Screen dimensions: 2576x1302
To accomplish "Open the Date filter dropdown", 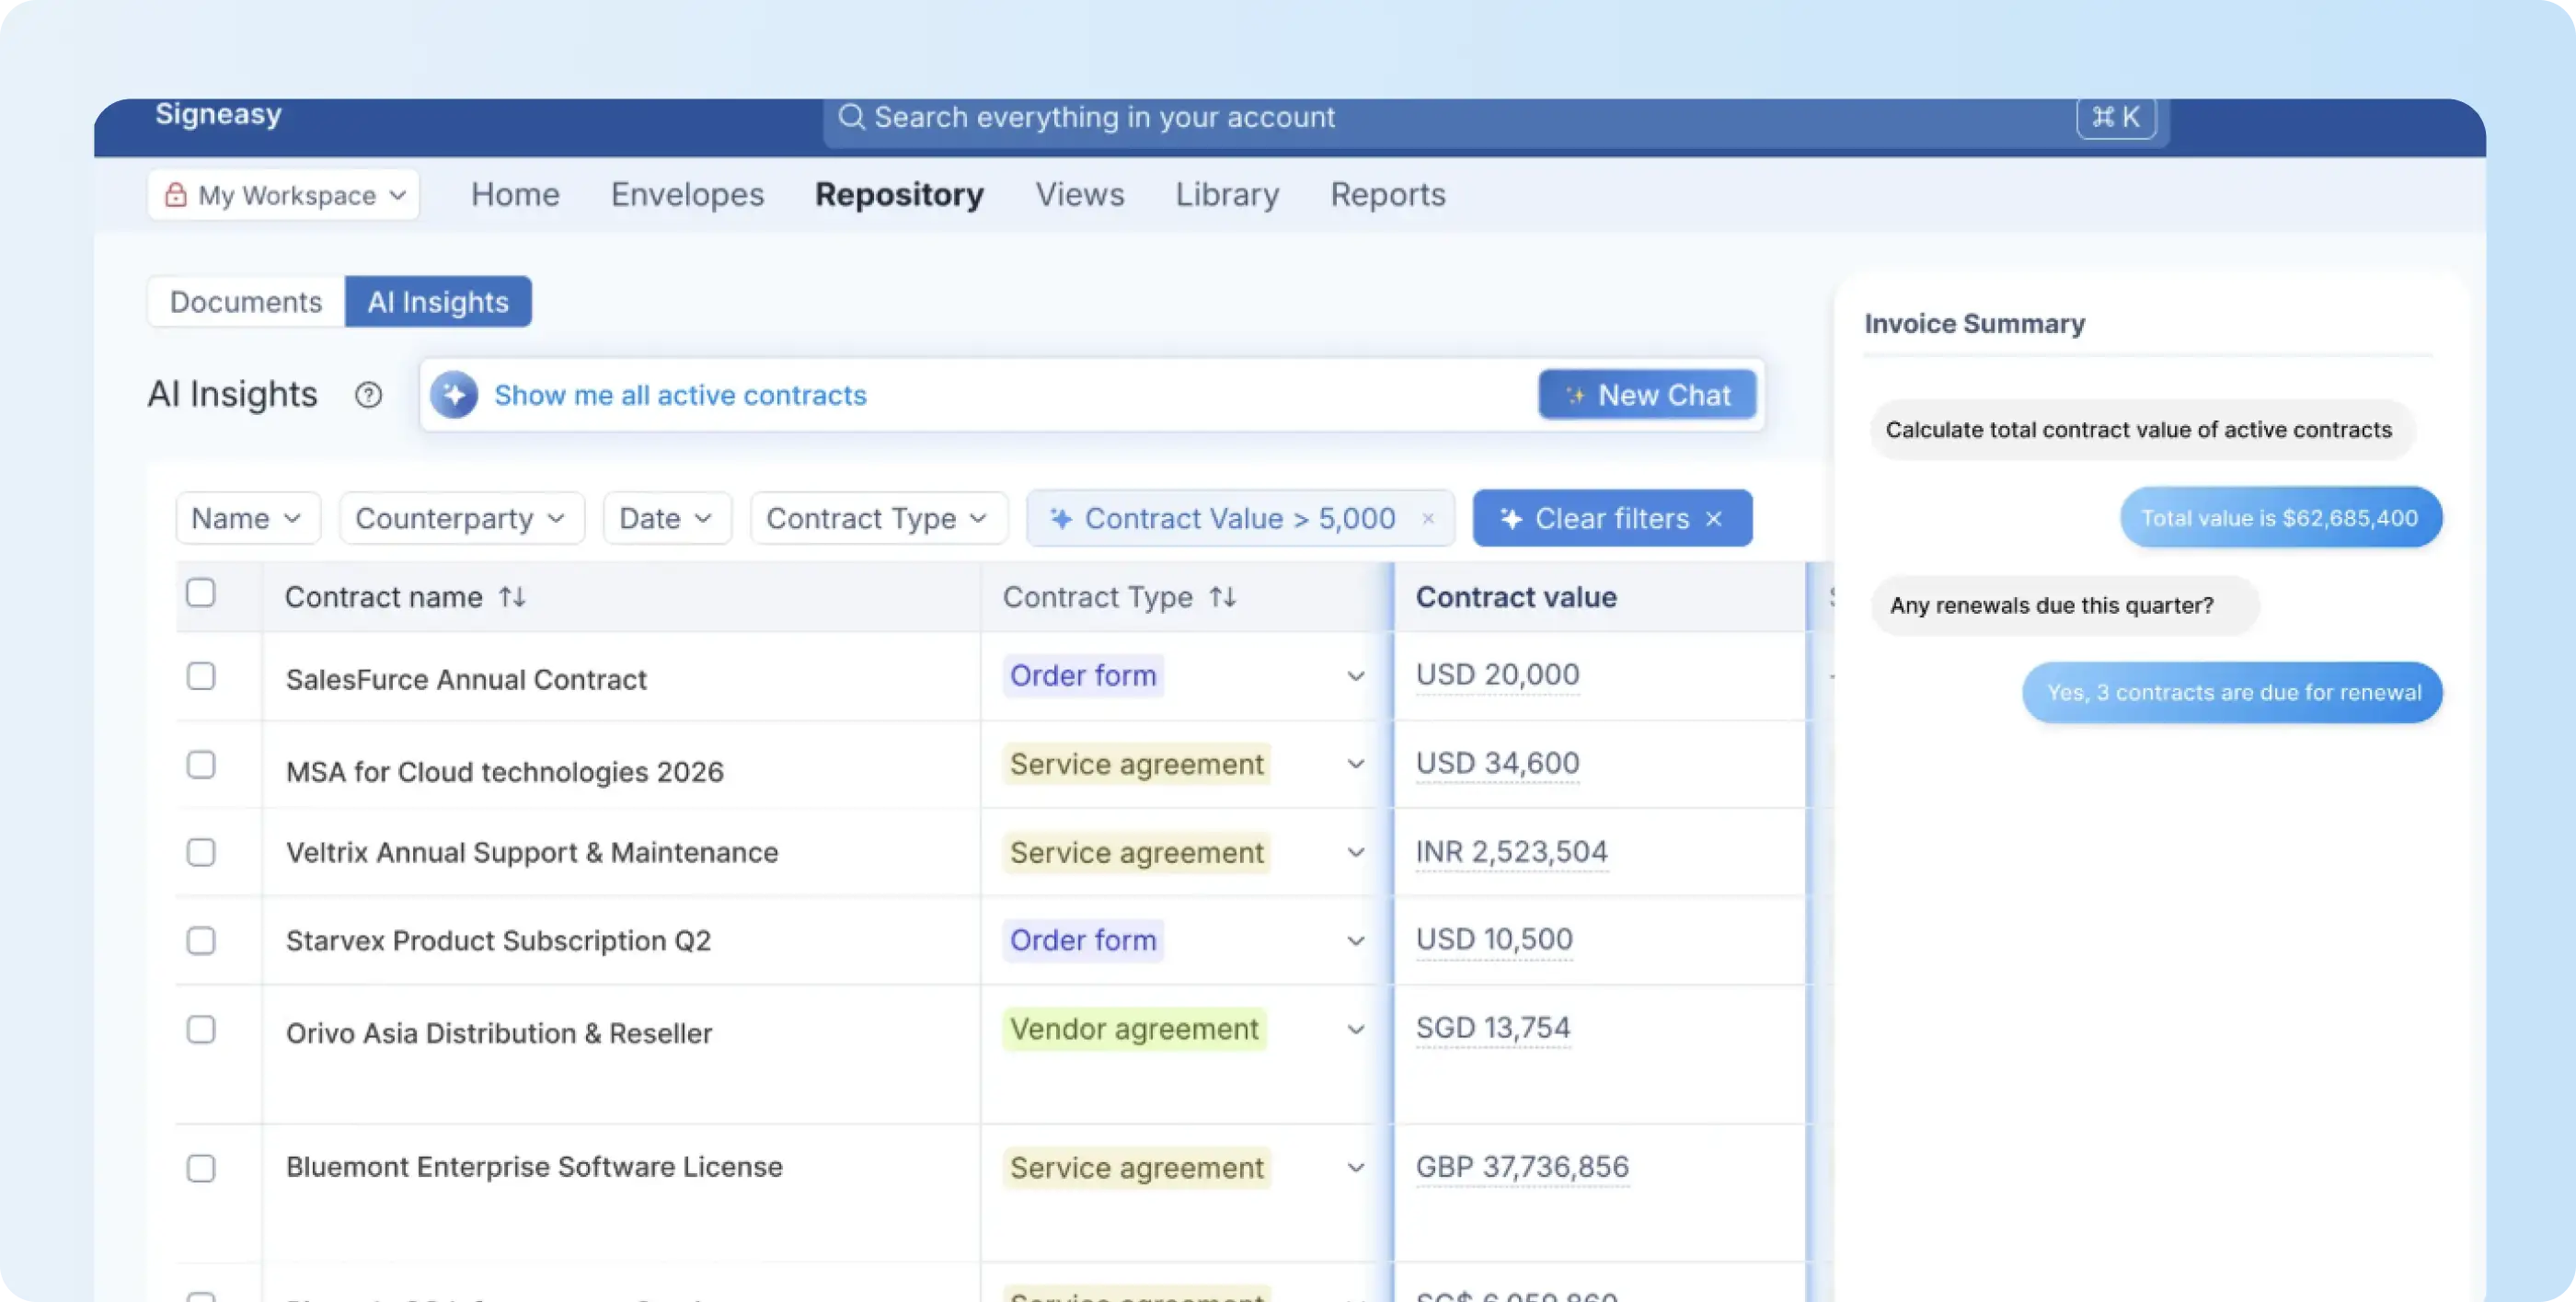I will tap(666, 518).
